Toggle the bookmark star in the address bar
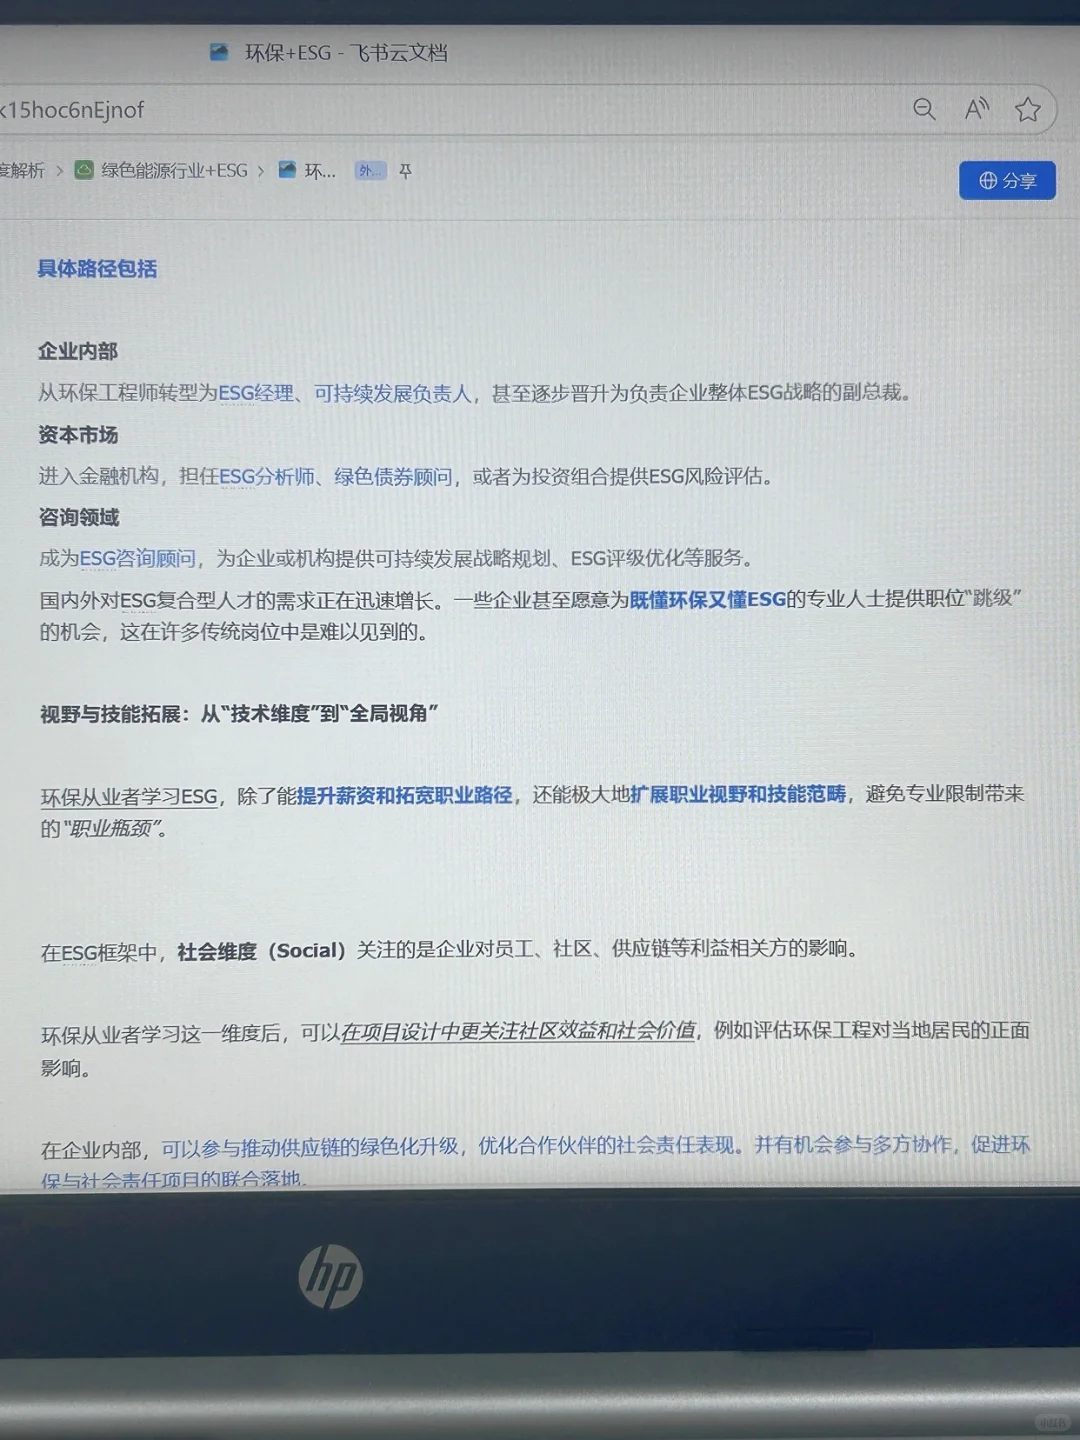The width and height of the screenshot is (1080, 1440). point(1028,110)
